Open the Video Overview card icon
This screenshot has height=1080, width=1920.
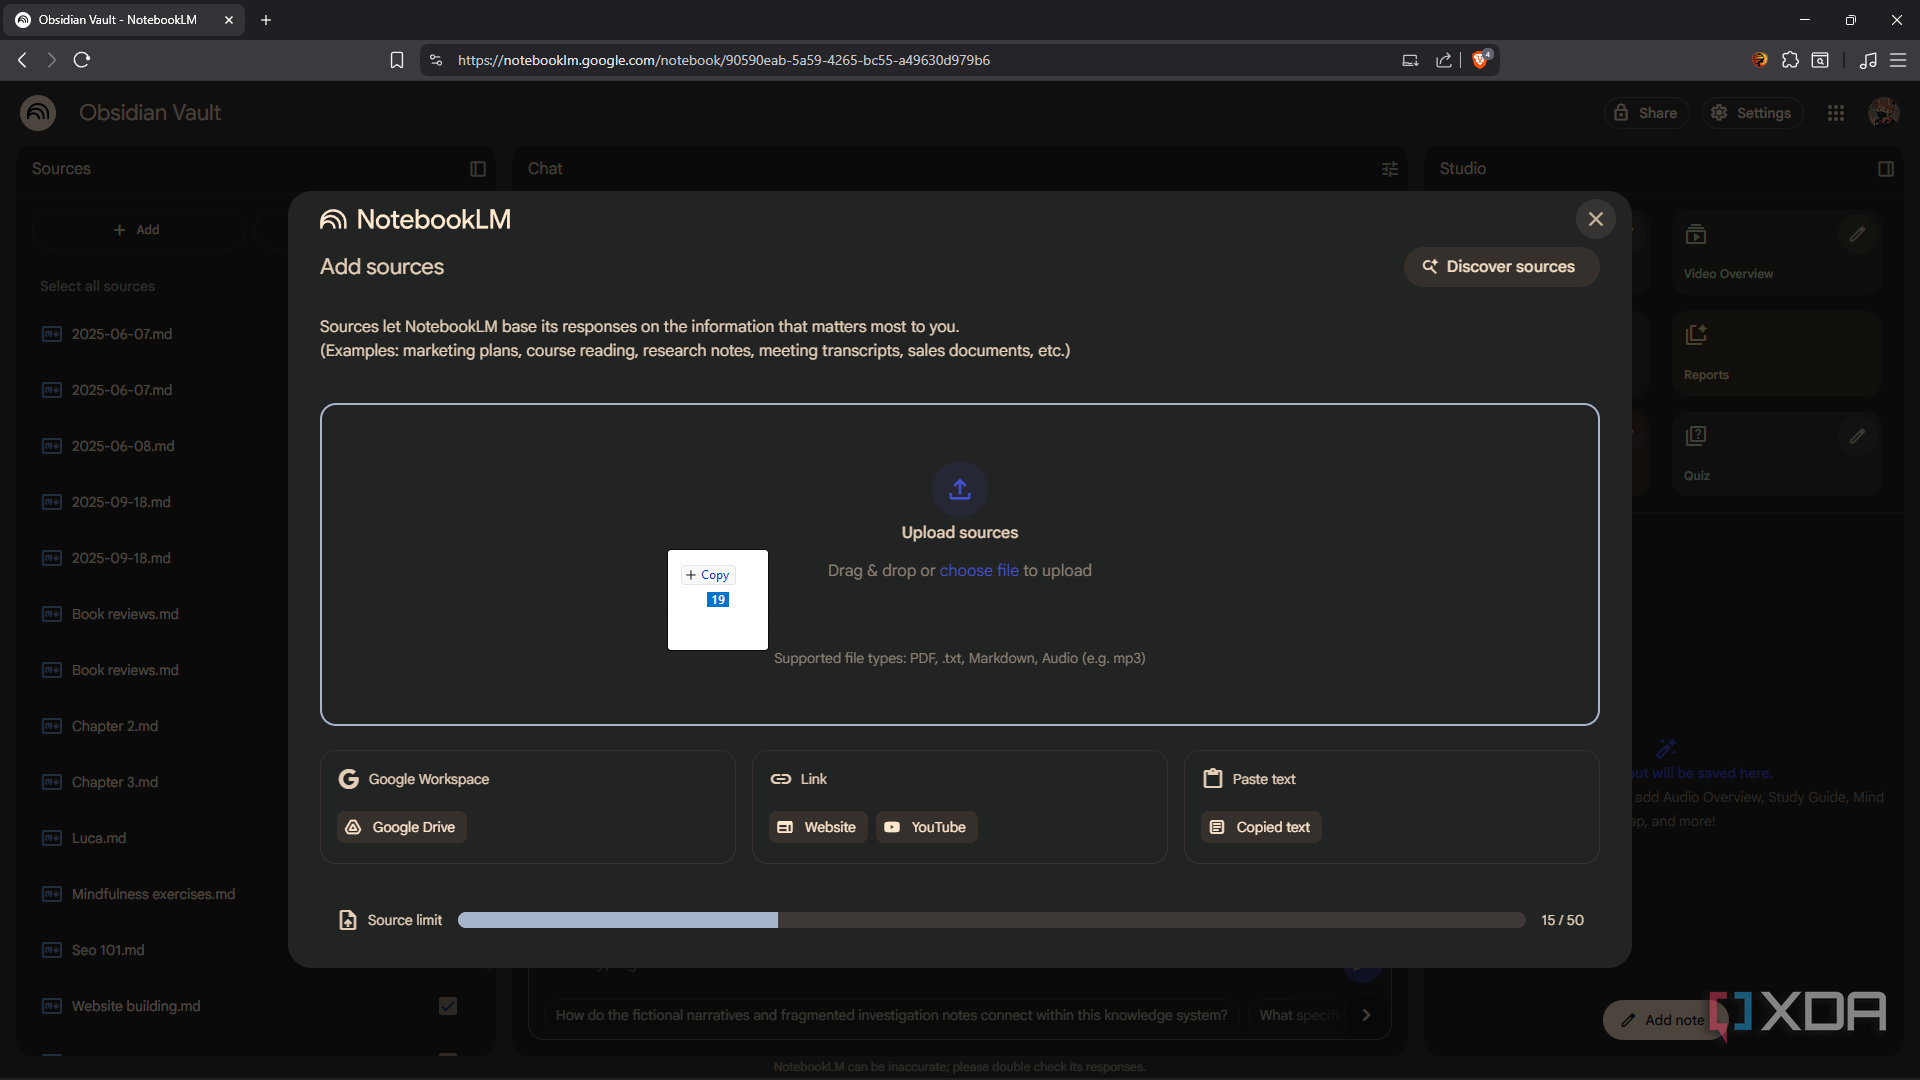point(1696,235)
